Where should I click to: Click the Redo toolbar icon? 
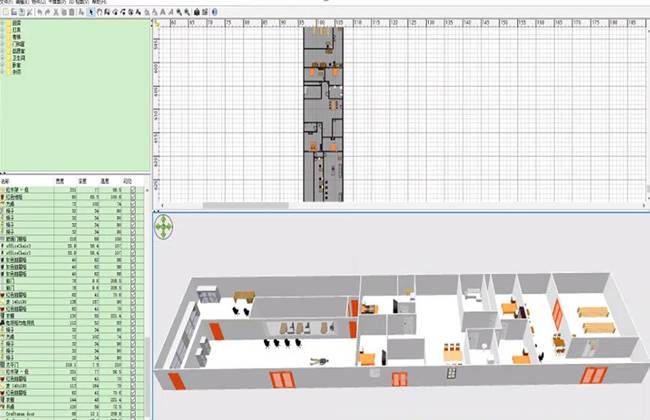tap(47, 12)
